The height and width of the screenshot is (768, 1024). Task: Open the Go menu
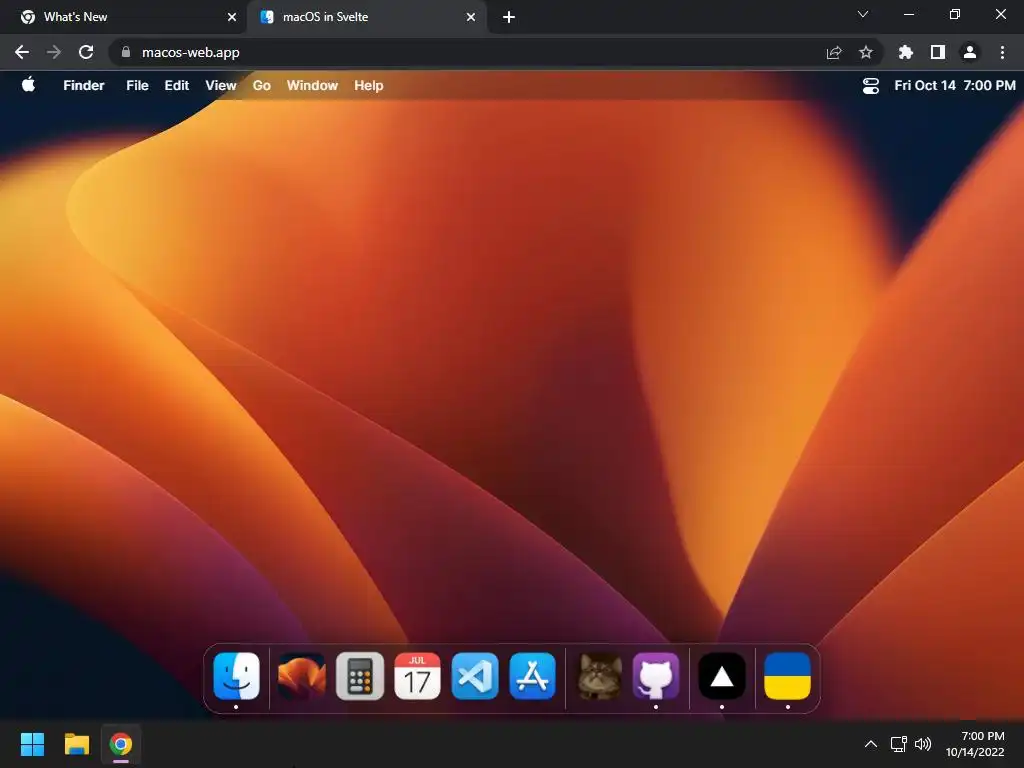261,86
